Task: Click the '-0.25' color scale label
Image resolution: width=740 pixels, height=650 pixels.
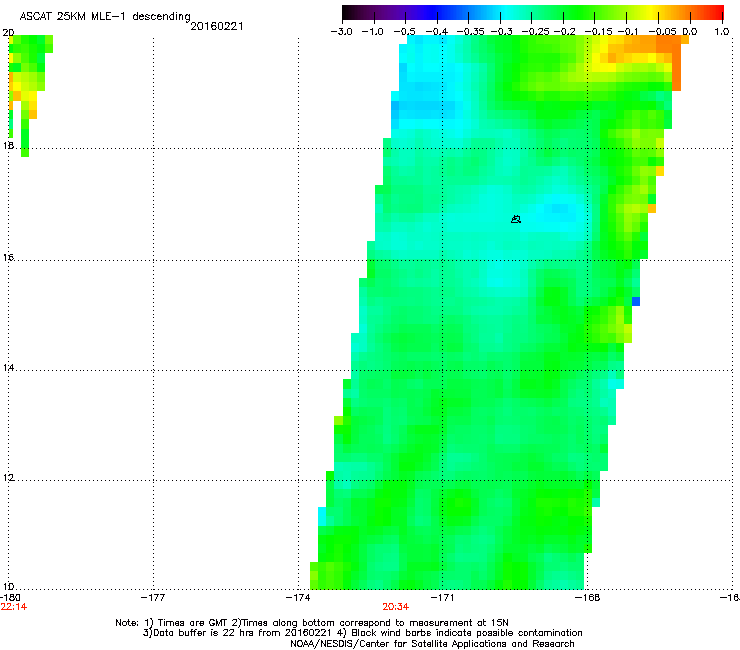Action: (535, 32)
